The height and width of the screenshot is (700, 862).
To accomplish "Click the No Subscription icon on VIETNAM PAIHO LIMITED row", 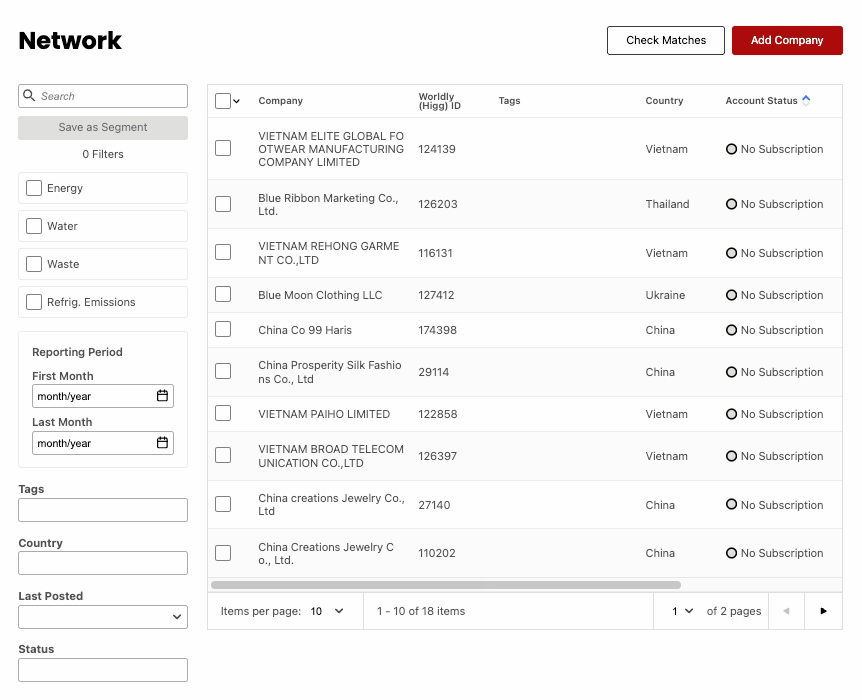I will click(731, 414).
